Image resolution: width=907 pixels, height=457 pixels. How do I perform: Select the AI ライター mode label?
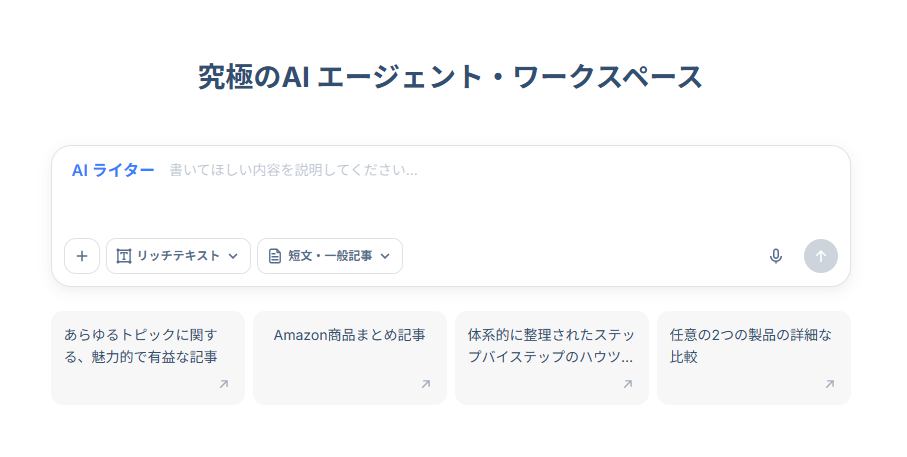[113, 171]
